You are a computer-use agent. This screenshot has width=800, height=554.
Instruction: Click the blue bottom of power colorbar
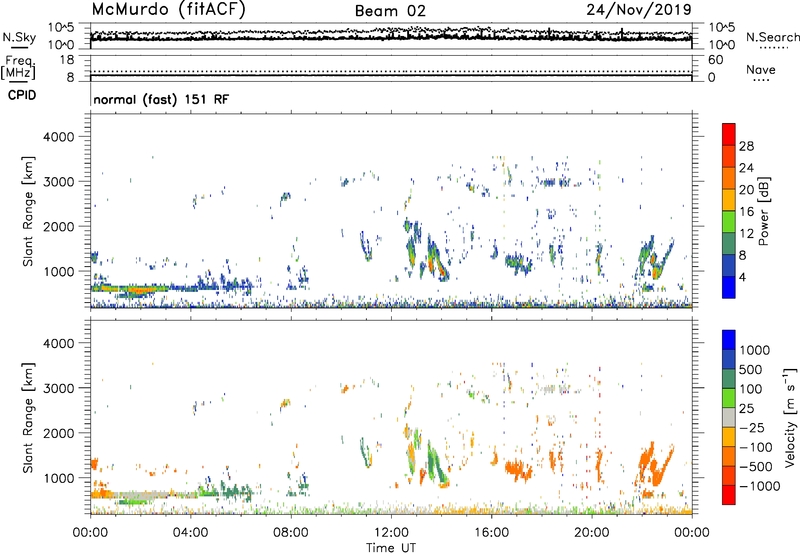729,287
